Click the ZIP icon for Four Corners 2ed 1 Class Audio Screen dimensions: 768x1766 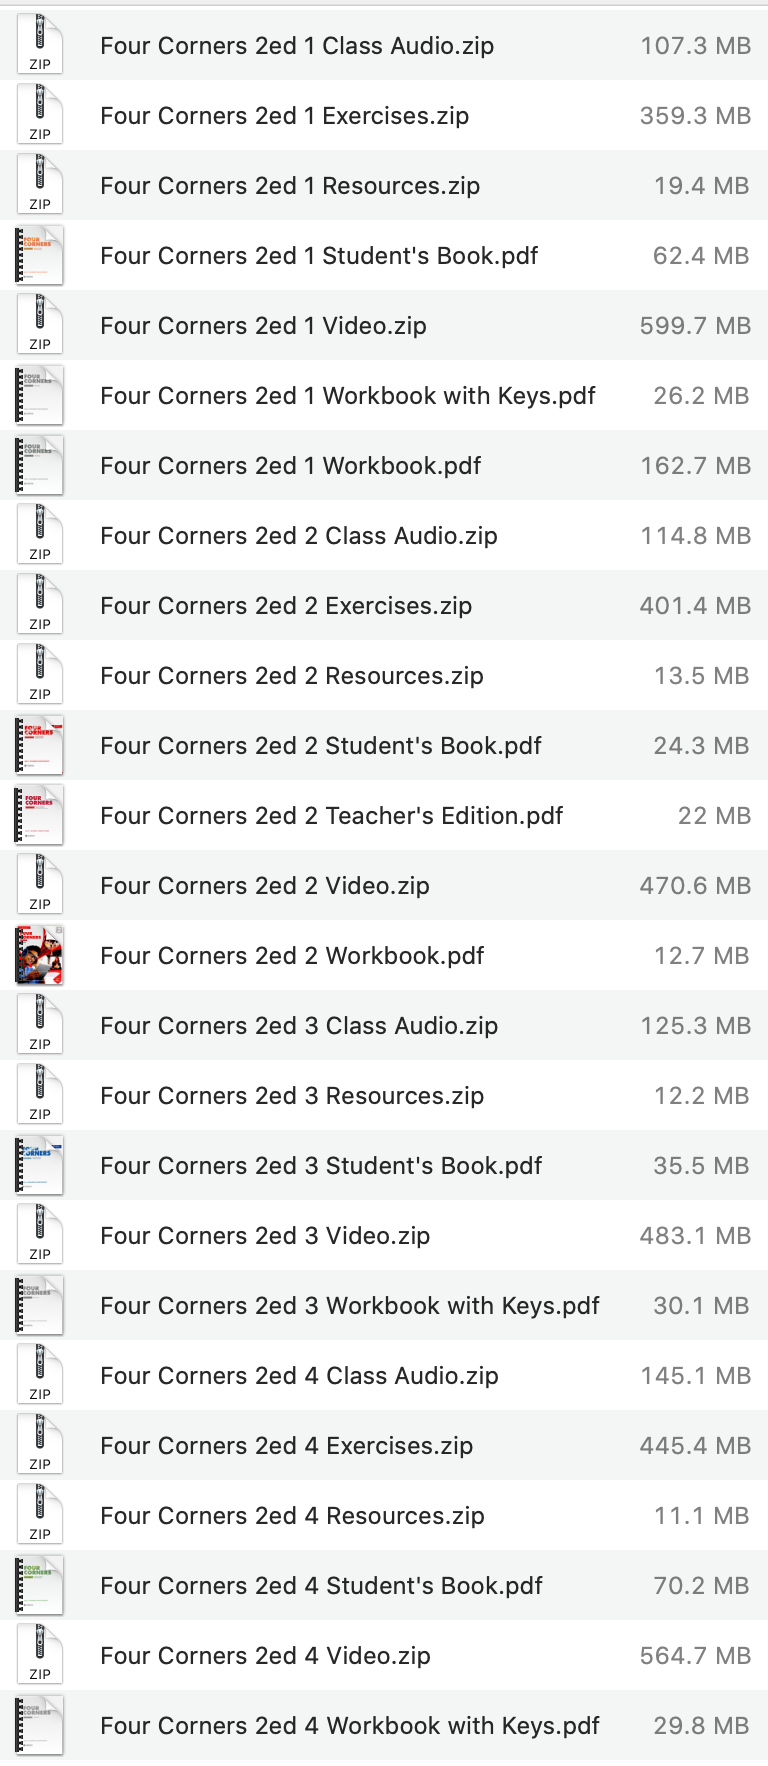38,45
